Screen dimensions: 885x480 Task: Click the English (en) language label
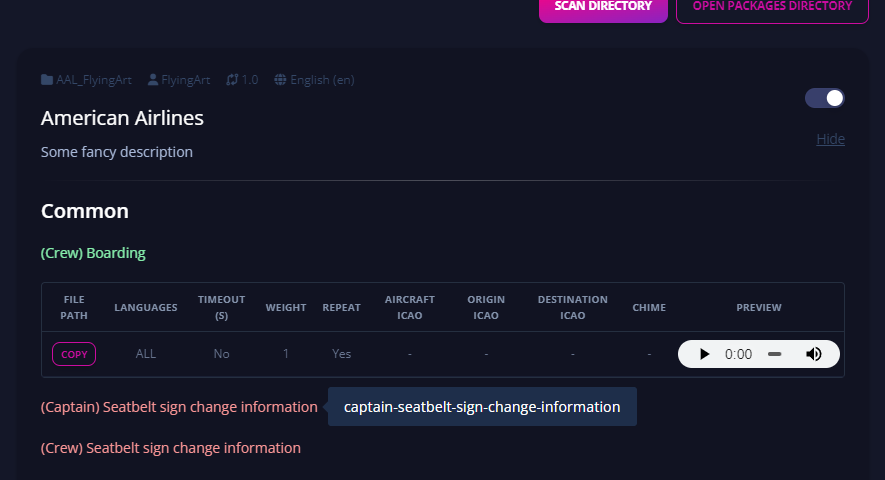[x=322, y=80]
